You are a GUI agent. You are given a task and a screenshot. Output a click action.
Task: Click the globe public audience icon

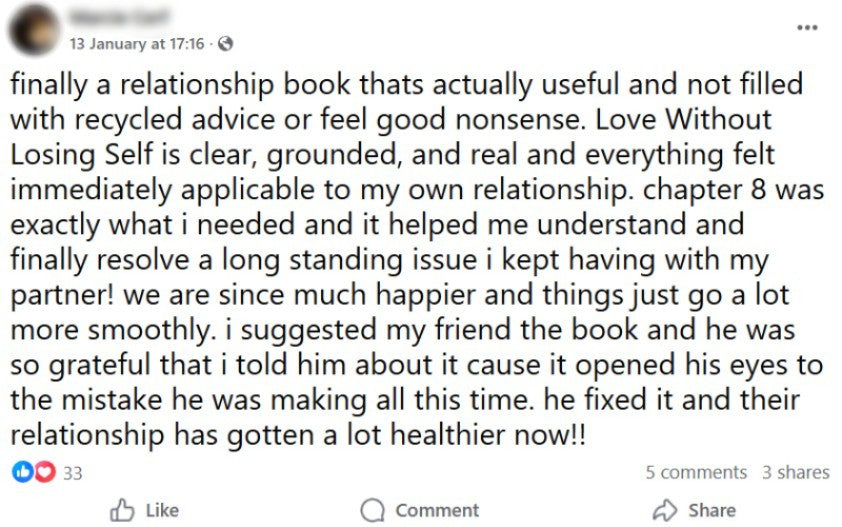pyautogui.click(x=225, y=44)
